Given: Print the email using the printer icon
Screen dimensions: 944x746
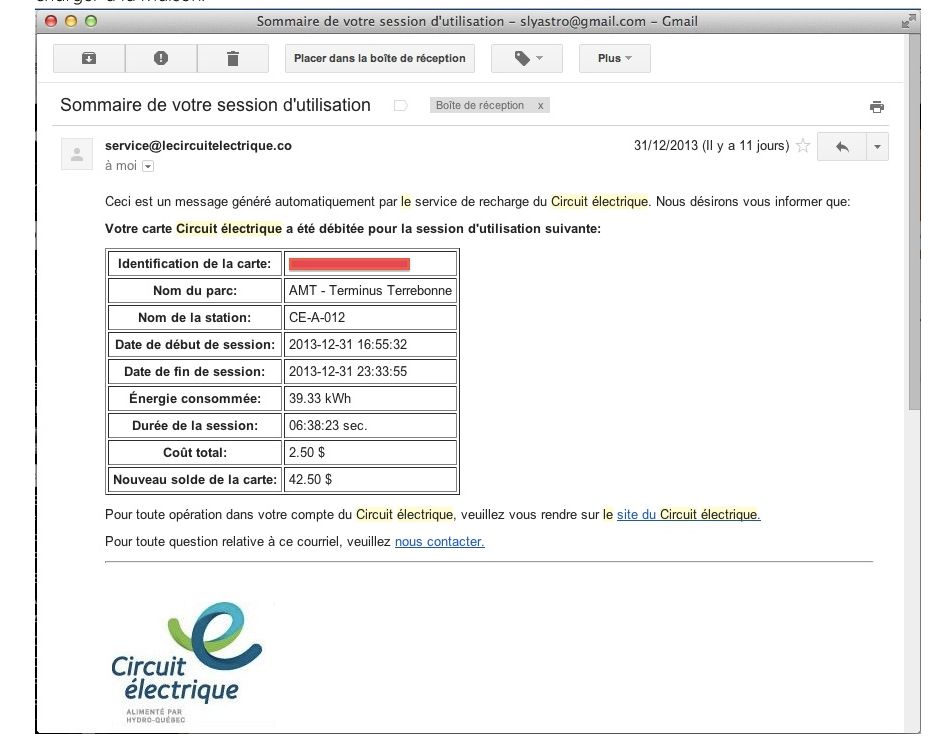Looking at the screenshot, I should click(877, 107).
